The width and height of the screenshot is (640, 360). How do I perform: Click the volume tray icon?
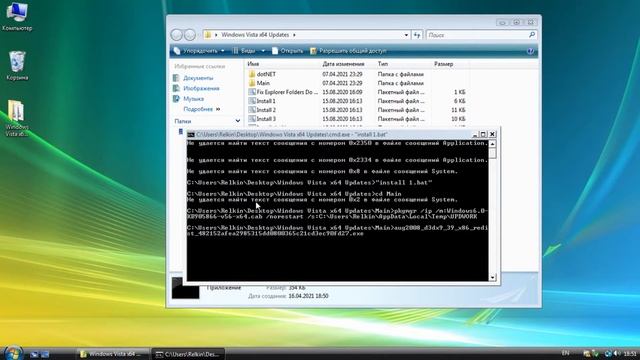(617, 353)
